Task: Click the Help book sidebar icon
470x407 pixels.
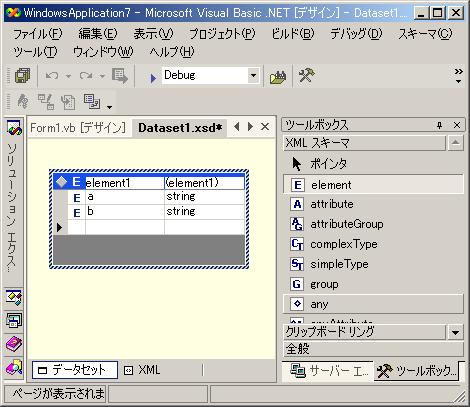Action: 14,344
